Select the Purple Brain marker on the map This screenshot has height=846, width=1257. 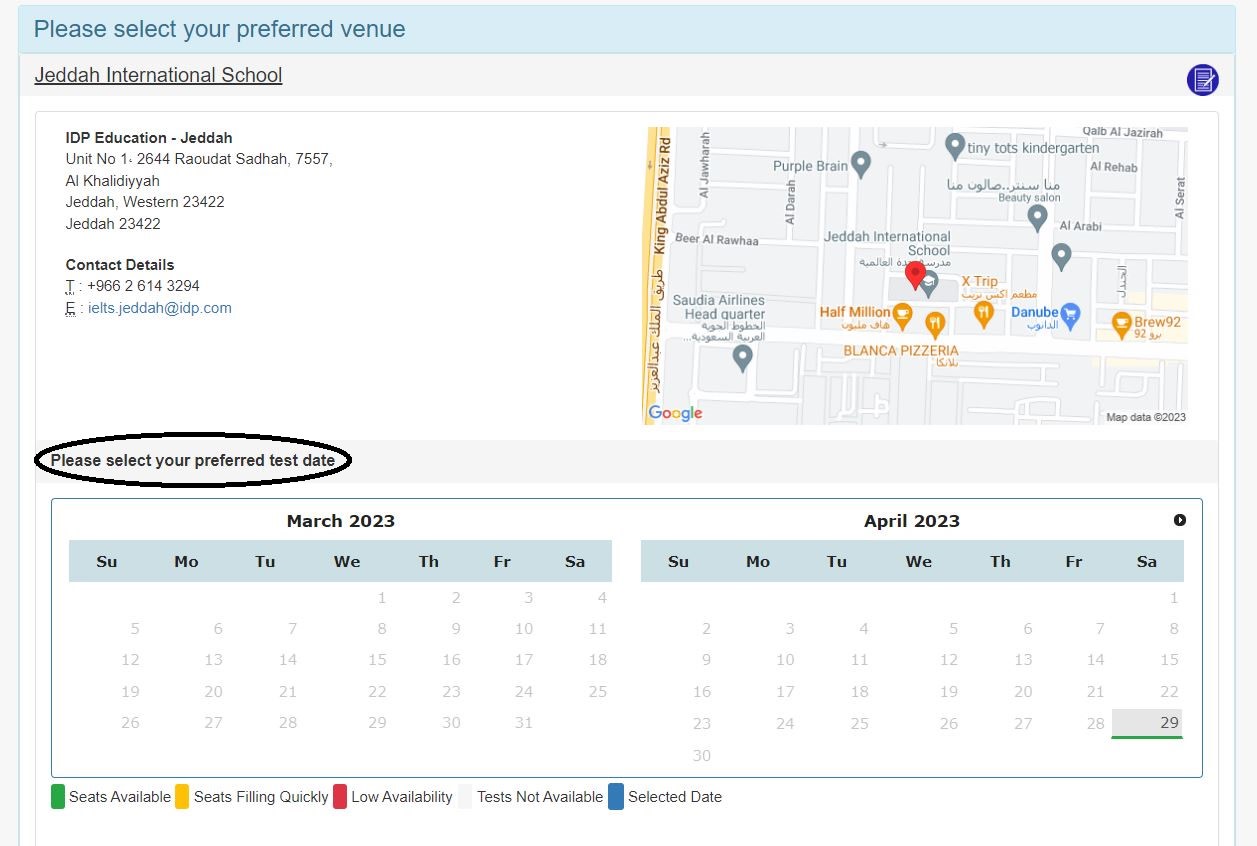point(861,163)
